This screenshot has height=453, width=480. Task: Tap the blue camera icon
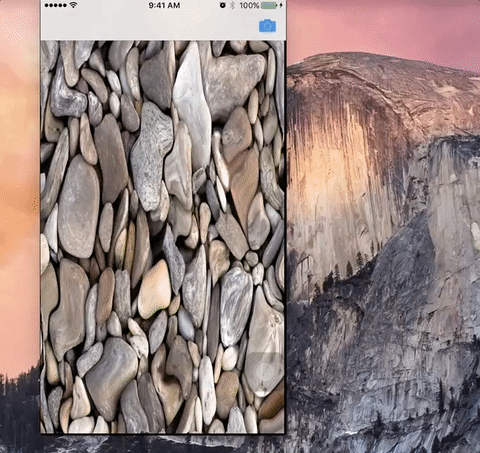pos(267,26)
